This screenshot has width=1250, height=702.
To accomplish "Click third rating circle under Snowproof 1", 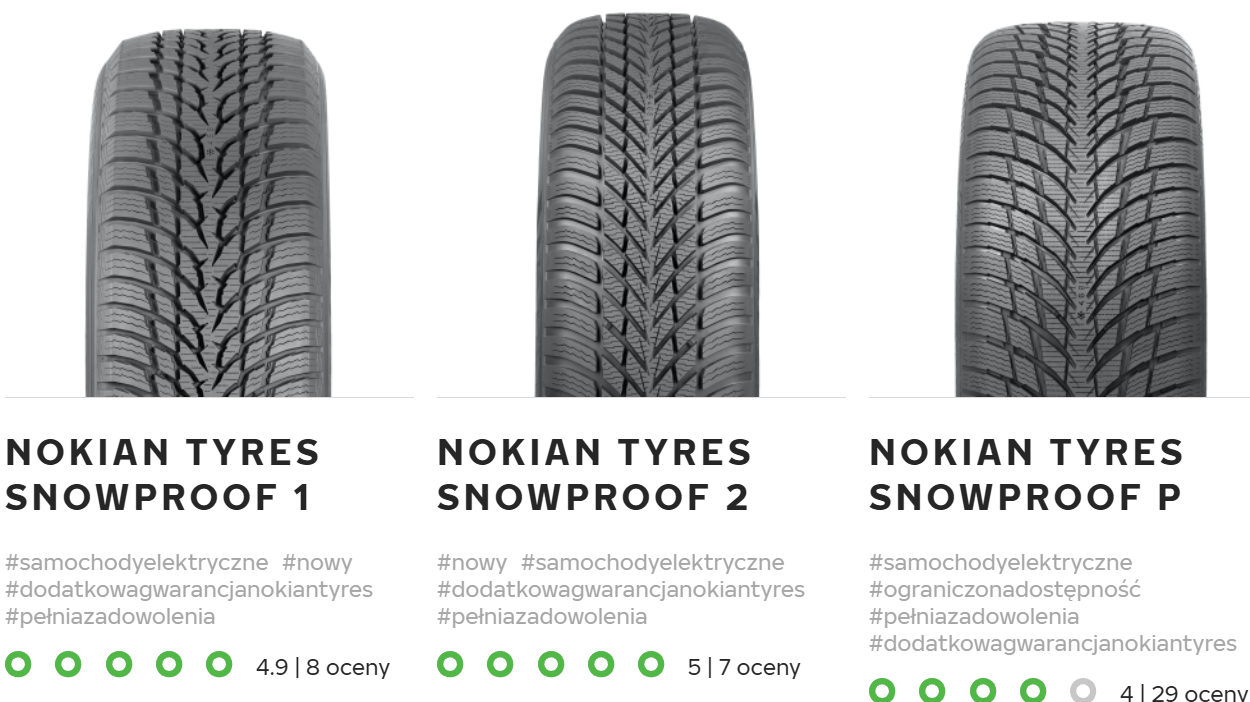I will point(118,664).
